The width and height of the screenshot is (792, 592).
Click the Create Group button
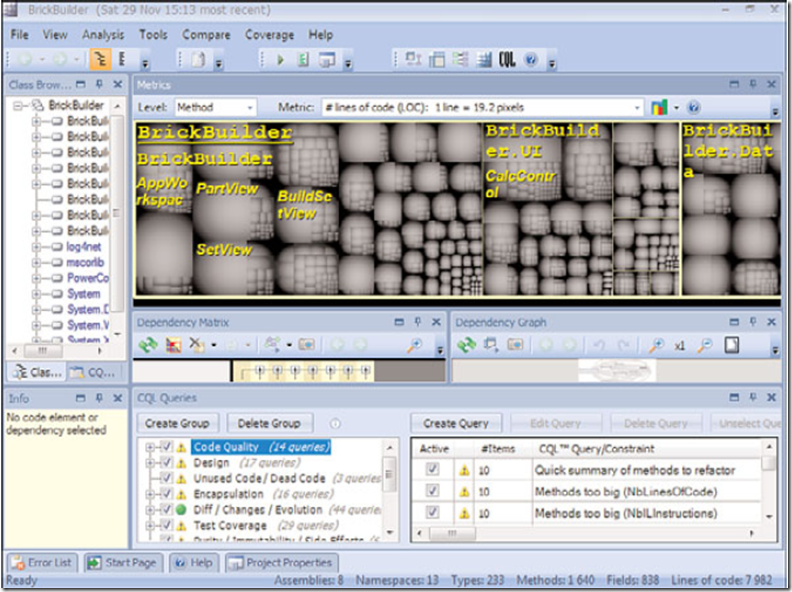coord(177,423)
